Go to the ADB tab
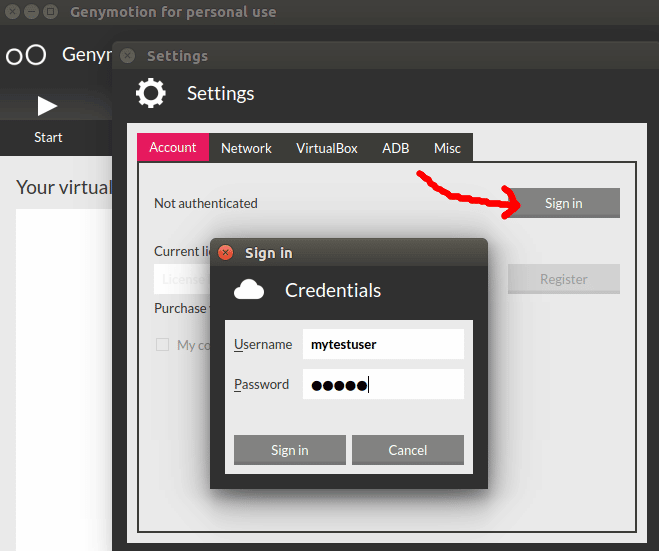Viewport: 659px width, 551px height. [x=395, y=148]
